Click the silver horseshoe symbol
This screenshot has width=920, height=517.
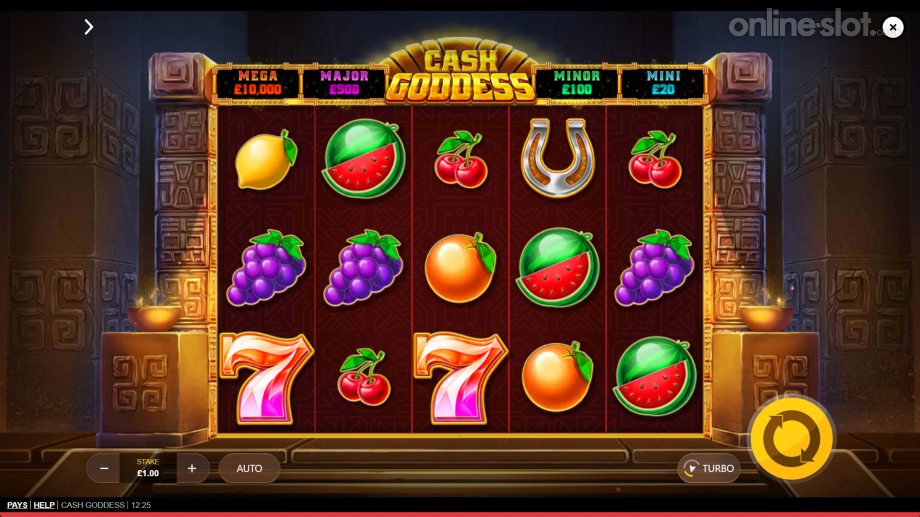tap(557, 157)
